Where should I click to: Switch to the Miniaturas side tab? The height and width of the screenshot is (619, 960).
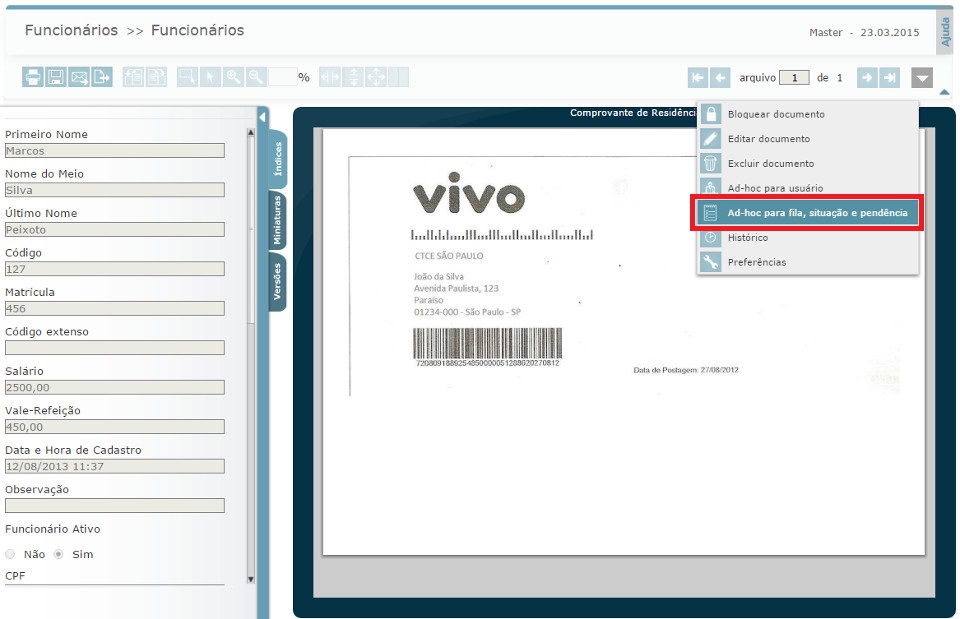[x=277, y=221]
